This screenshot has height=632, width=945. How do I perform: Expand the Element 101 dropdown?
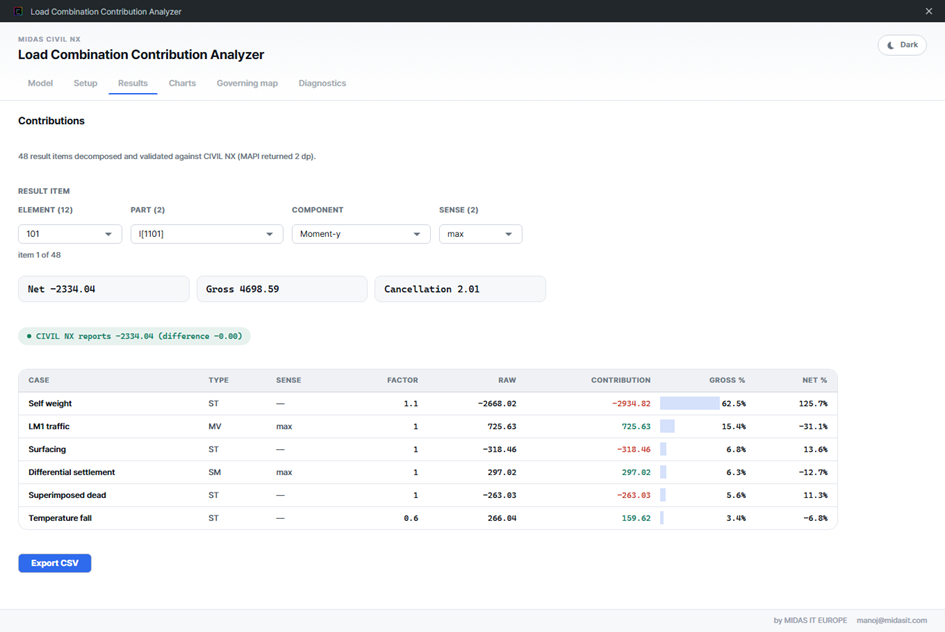pyautogui.click(x=70, y=234)
